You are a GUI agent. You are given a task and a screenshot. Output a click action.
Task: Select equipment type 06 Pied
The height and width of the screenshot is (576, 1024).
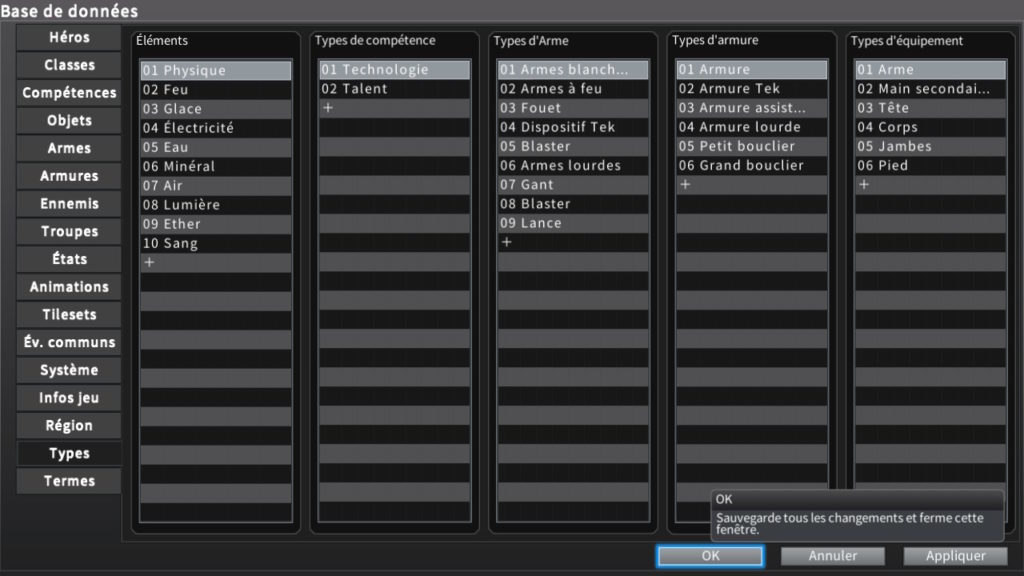click(x=931, y=166)
